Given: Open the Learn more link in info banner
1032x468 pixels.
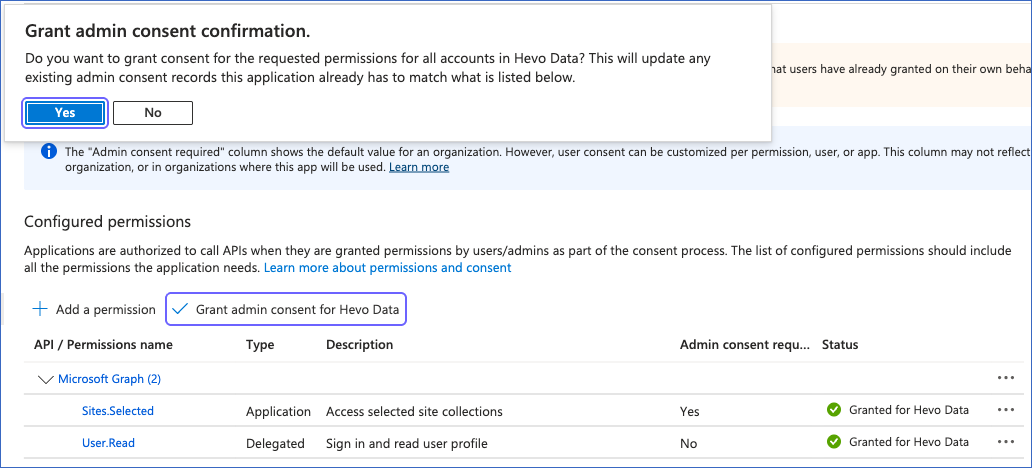Looking at the screenshot, I should point(419,167).
